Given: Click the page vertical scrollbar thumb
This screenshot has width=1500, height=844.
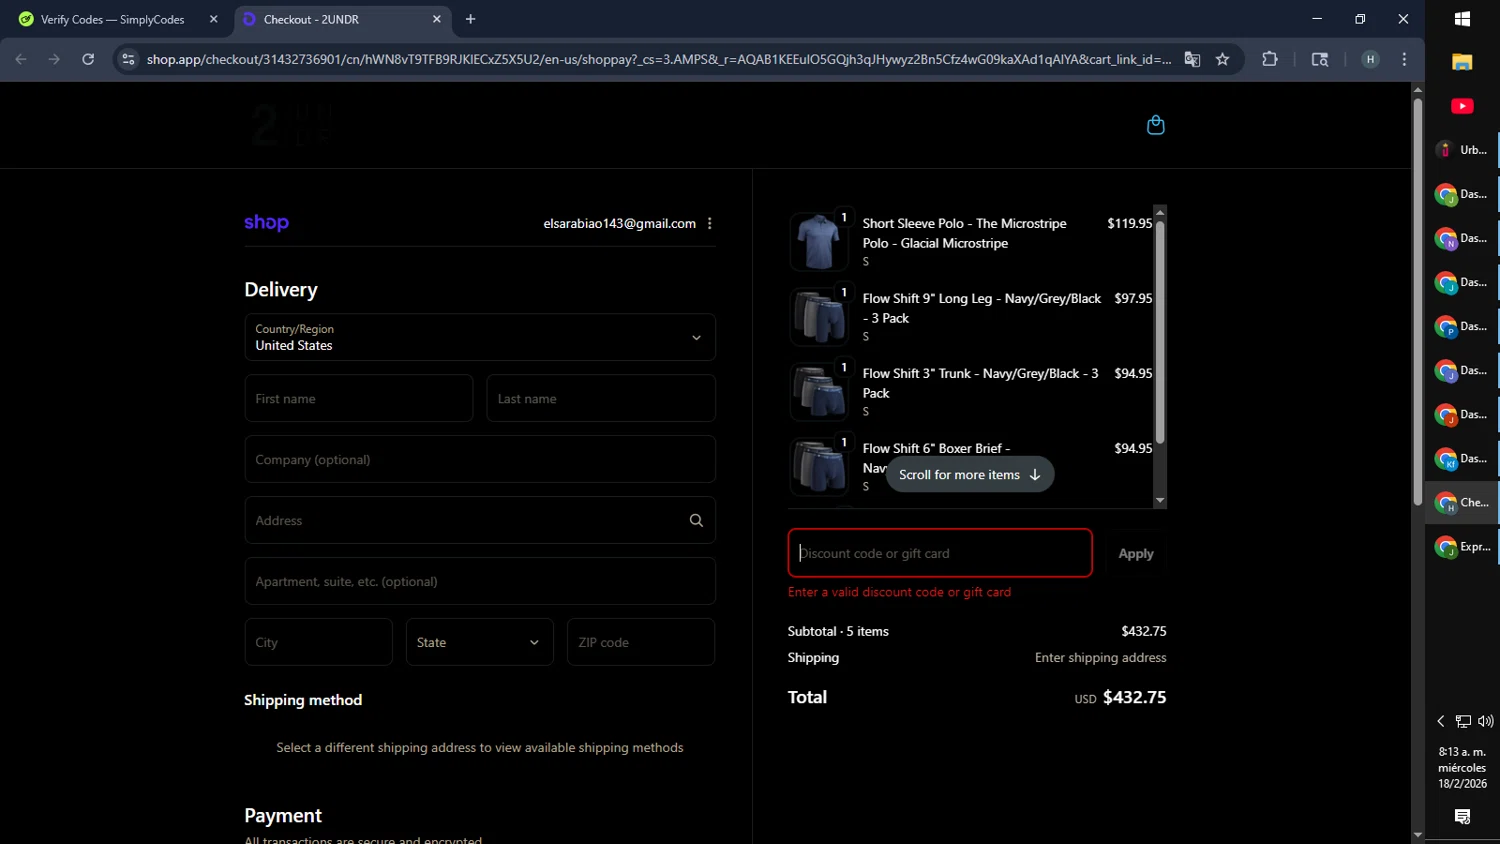Looking at the screenshot, I should tap(1417, 300).
